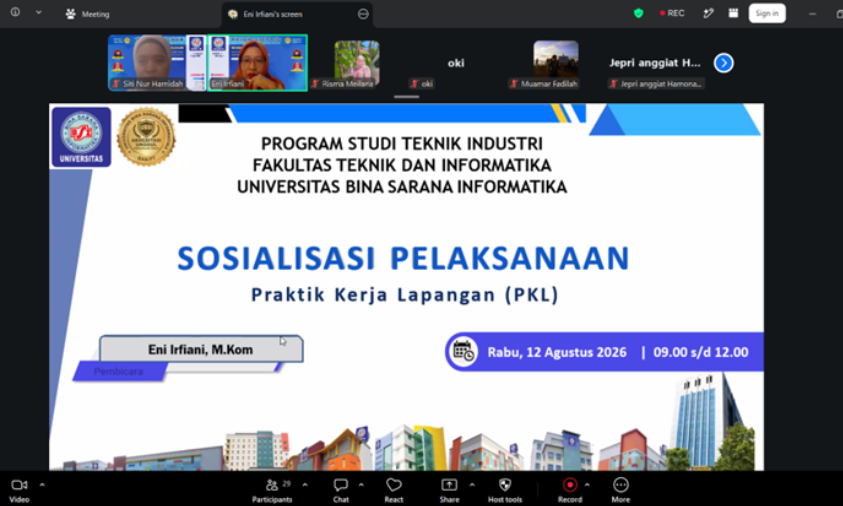Minimize the Zoom meeting window
Image resolution: width=843 pixels, height=506 pixels.
(x=812, y=14)
